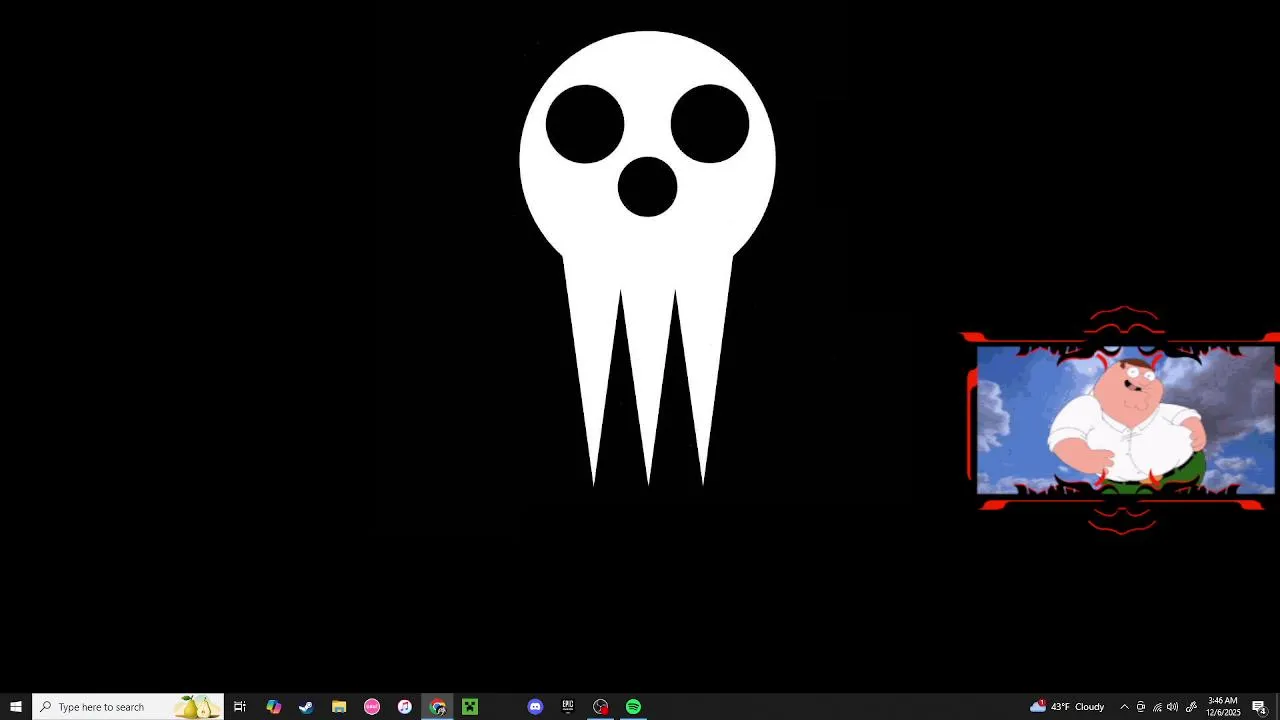Launch Microsoft Copilot from the taskbar
Viewport: 1280px width, 720px height.
click(x=273, y=707)
